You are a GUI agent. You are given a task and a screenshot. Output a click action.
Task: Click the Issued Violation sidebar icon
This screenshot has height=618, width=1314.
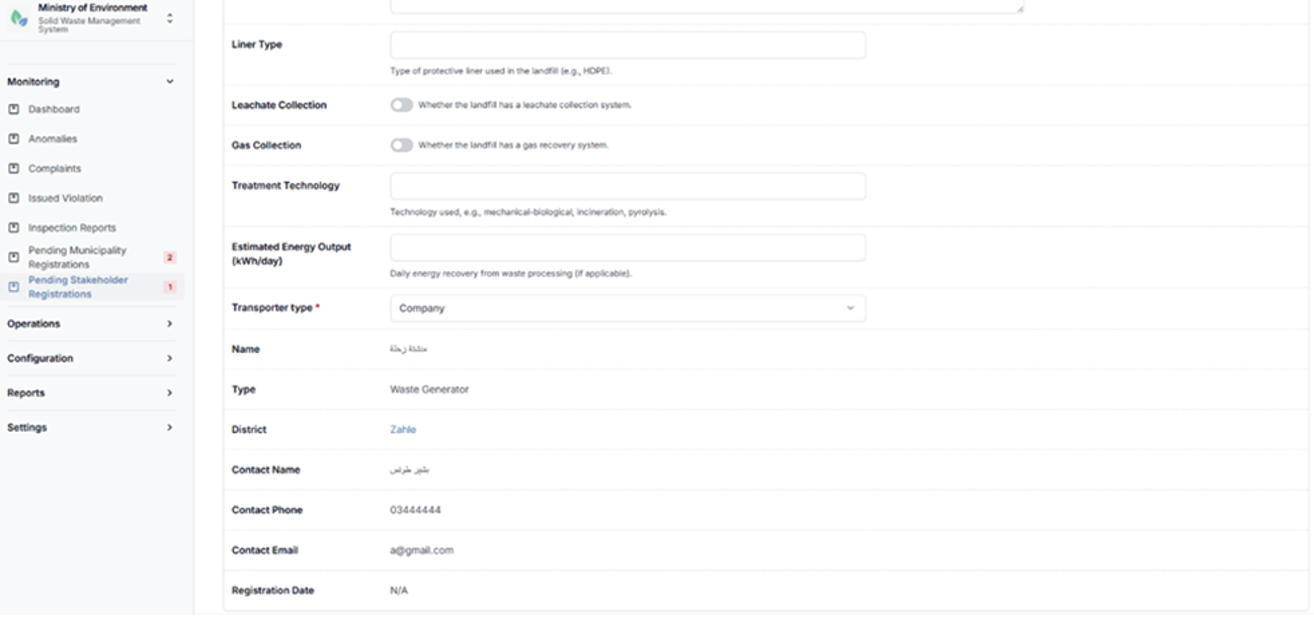(14, 198)
